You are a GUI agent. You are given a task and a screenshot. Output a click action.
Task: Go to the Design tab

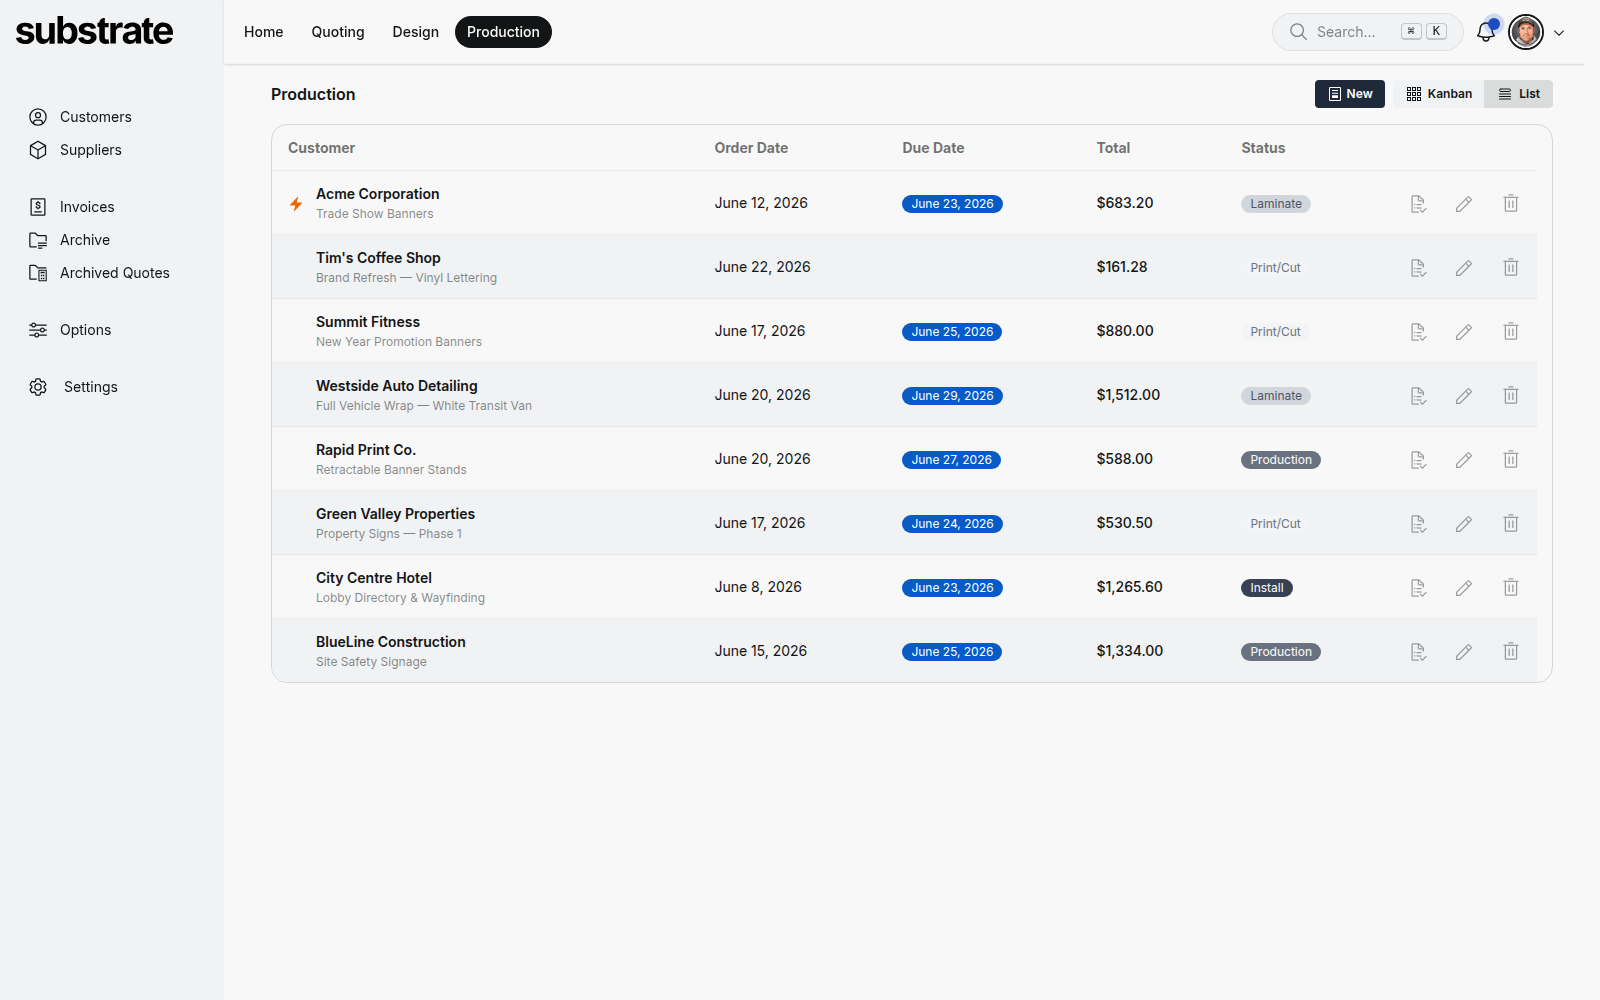coord(416,32)
